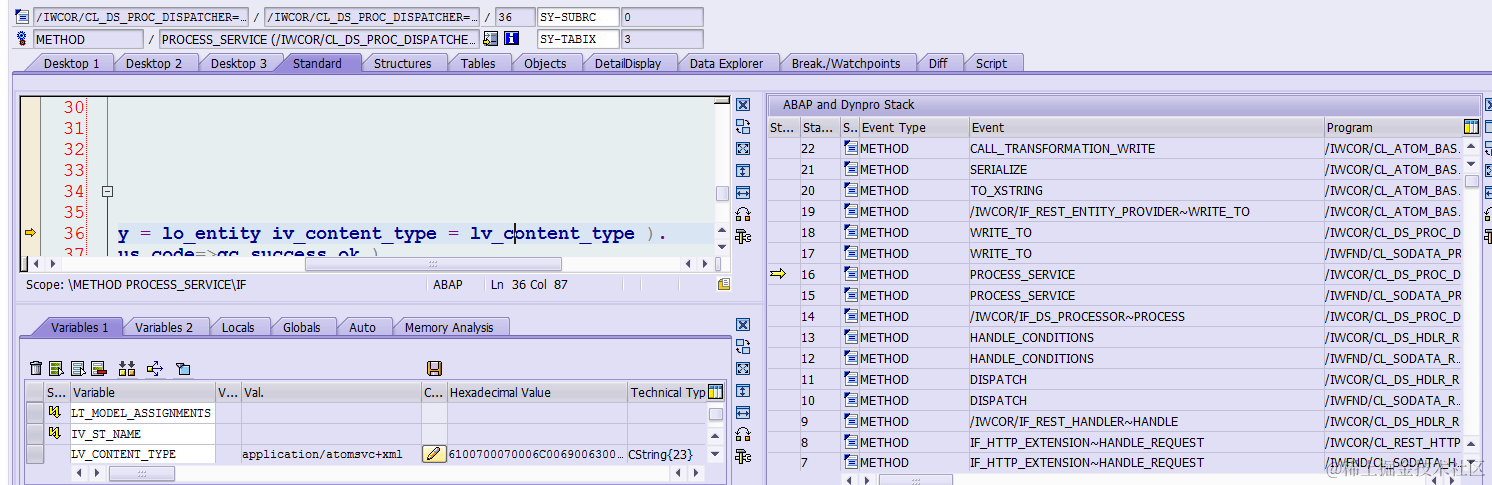Click up arrow of stack table scrollbar

click(1471, 146)
